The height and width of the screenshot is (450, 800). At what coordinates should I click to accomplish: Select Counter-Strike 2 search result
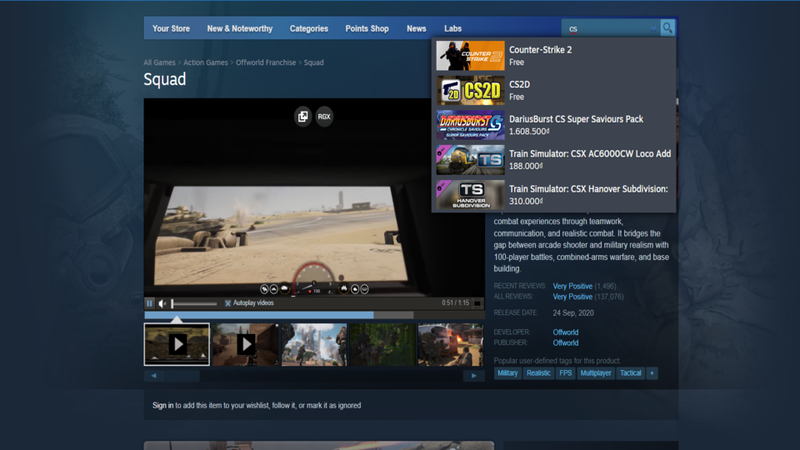554,56
